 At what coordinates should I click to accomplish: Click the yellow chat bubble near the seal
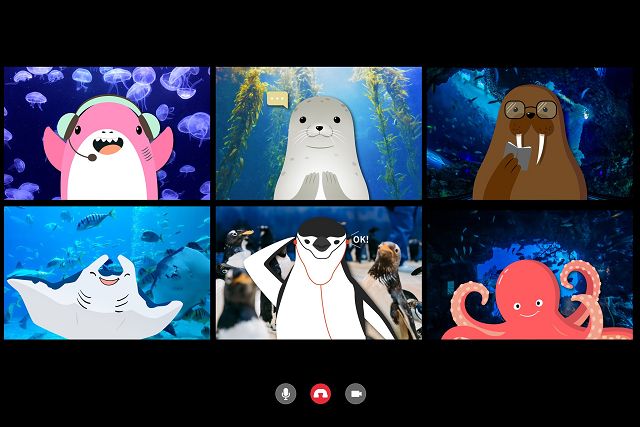277,99
